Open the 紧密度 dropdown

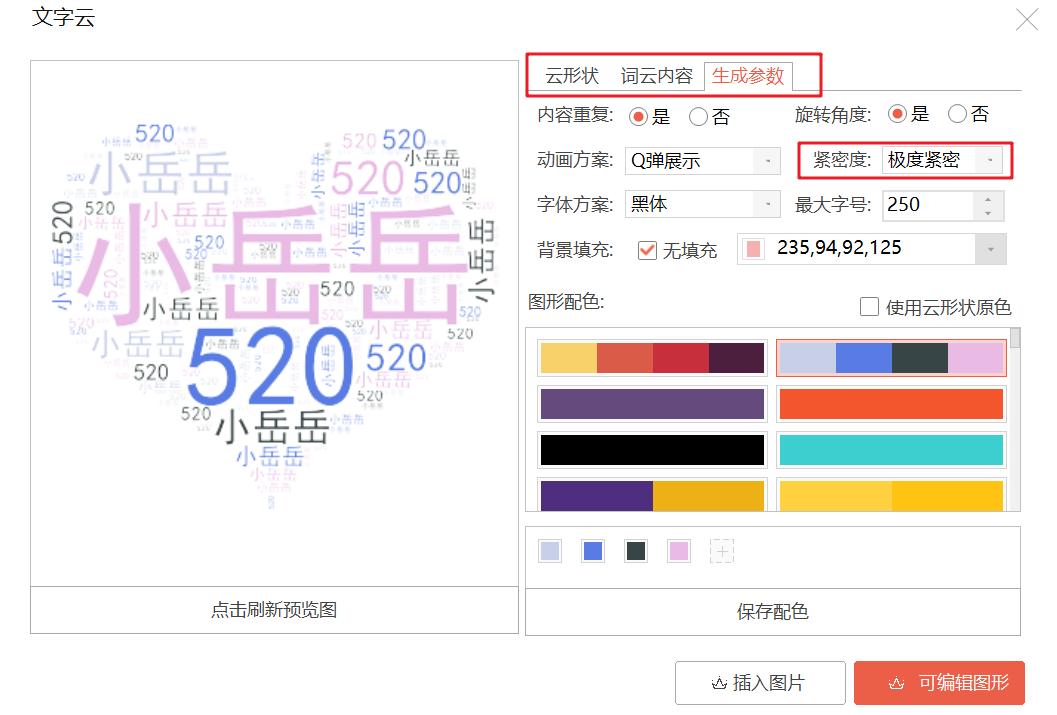[x=990, y=160]
